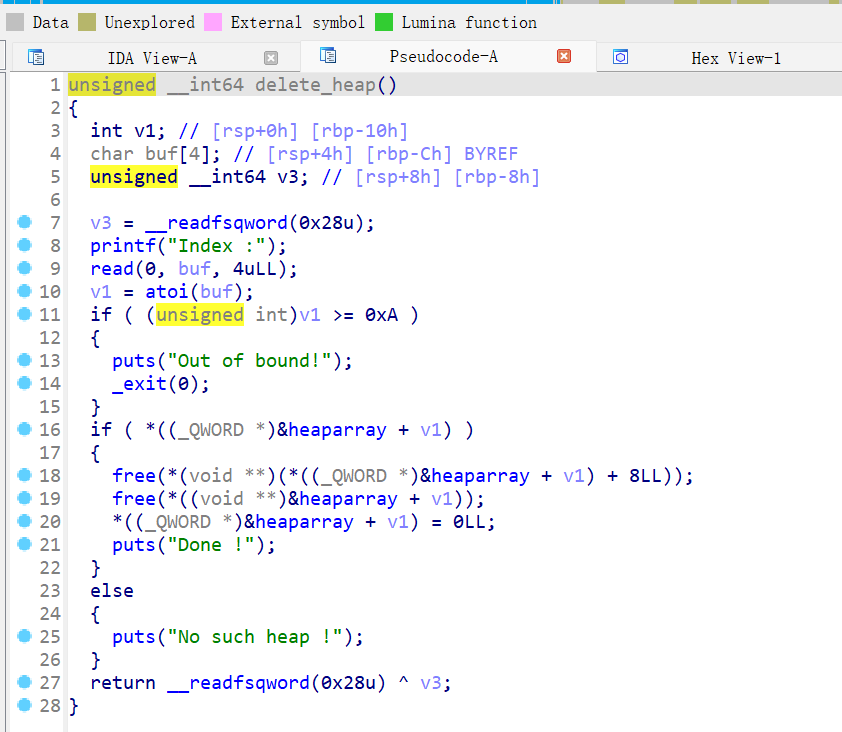
Task: Toggle breakpoint dot on line 18
Action: pos(25,475)
